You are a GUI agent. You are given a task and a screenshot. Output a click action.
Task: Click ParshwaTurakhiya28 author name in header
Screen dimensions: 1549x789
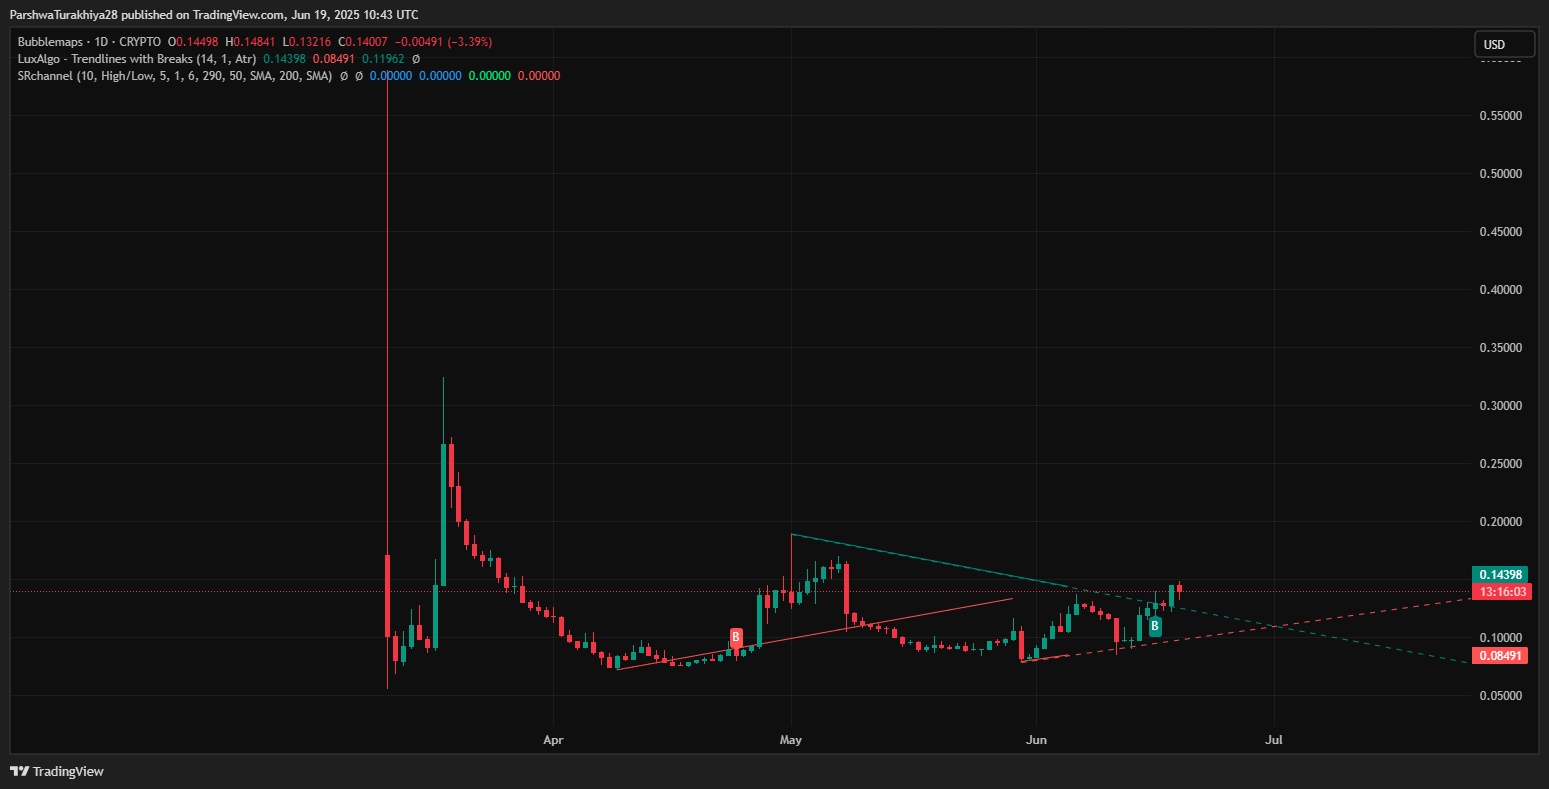click(64, 14)
